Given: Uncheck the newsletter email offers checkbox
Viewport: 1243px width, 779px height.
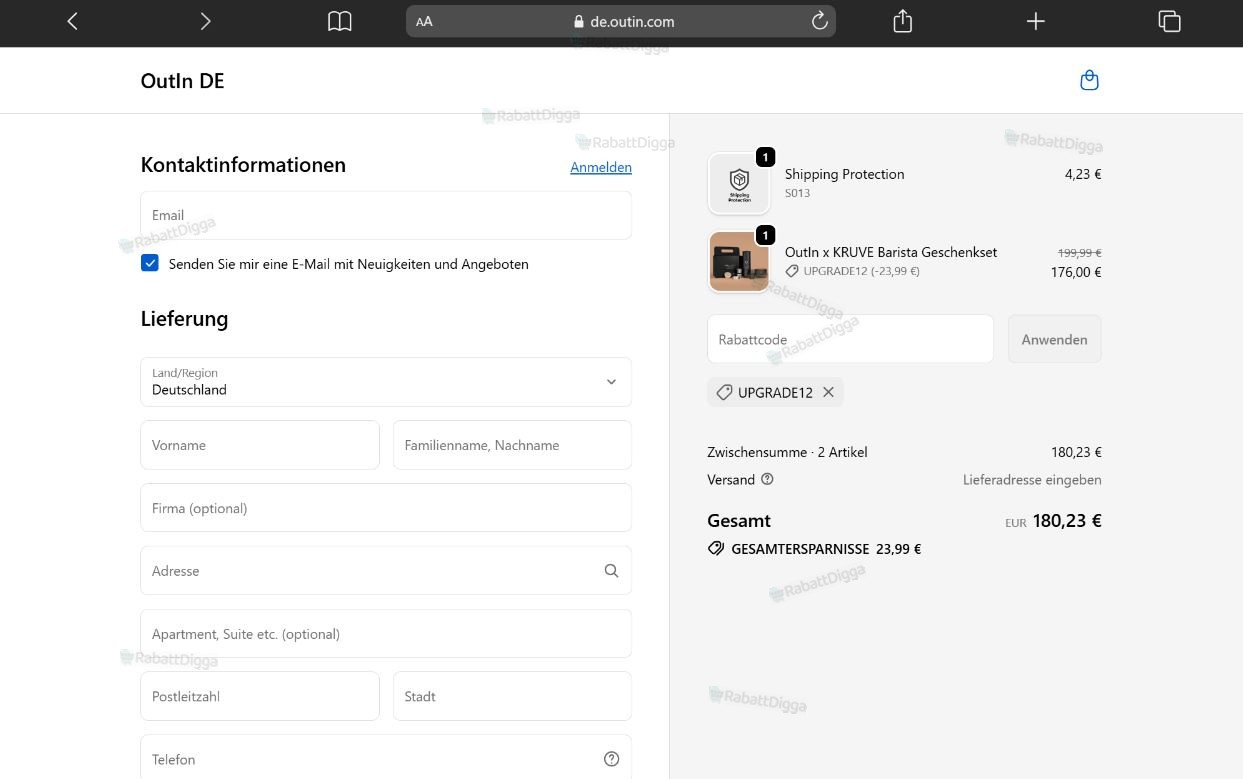Looking at the screenshot, I should [150, 263].
